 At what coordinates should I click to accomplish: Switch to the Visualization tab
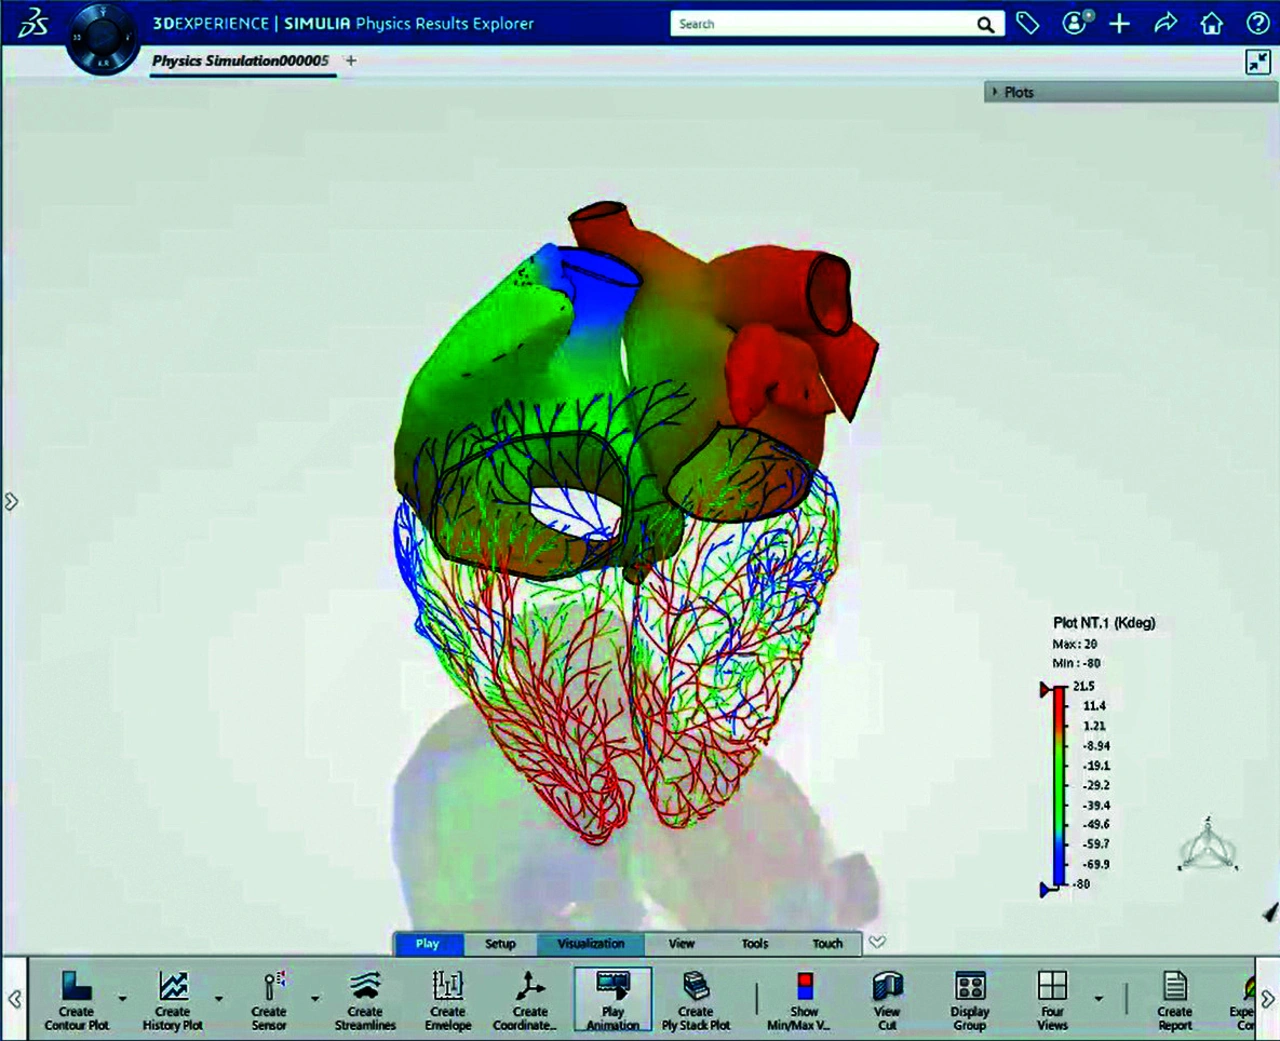coord(590,944)
